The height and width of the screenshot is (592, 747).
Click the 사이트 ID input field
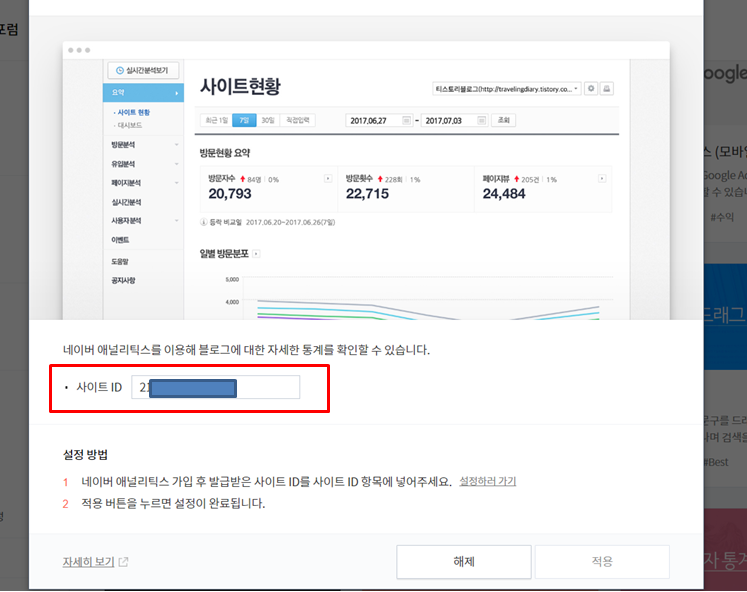point(215,387)
